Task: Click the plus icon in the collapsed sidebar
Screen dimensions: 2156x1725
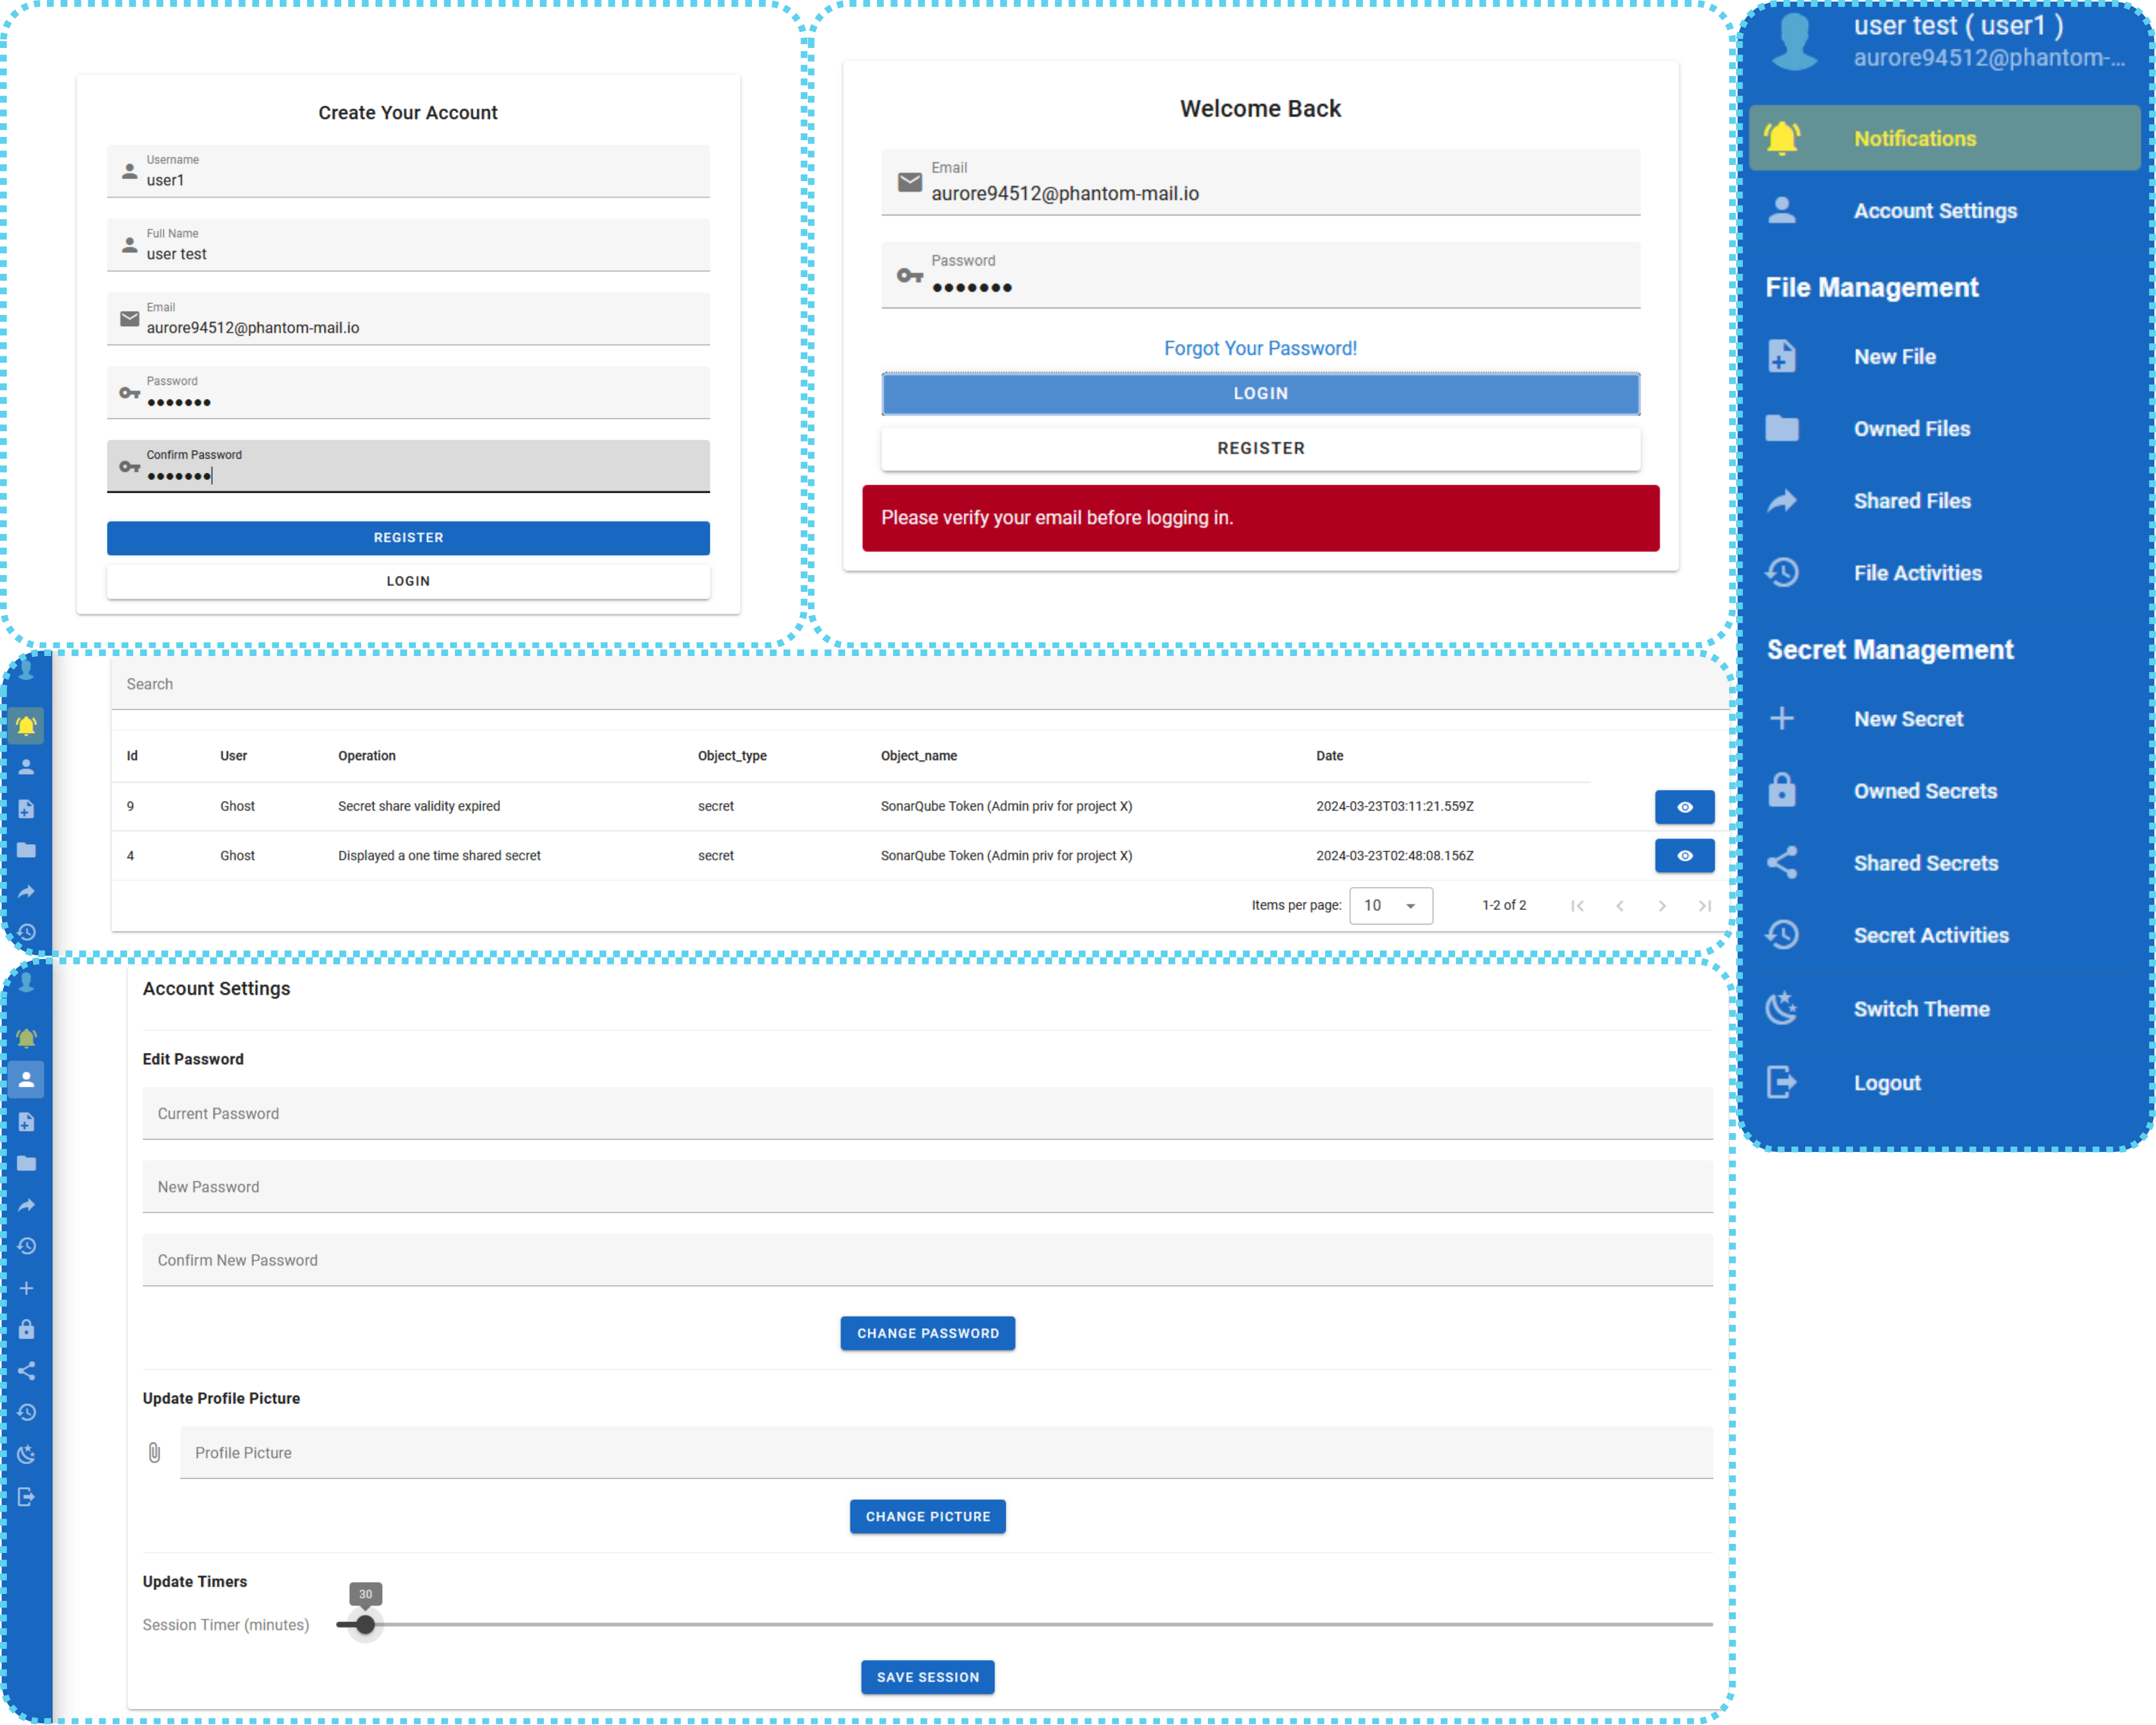Action: pyautogui.click(x=27, y=1288)
